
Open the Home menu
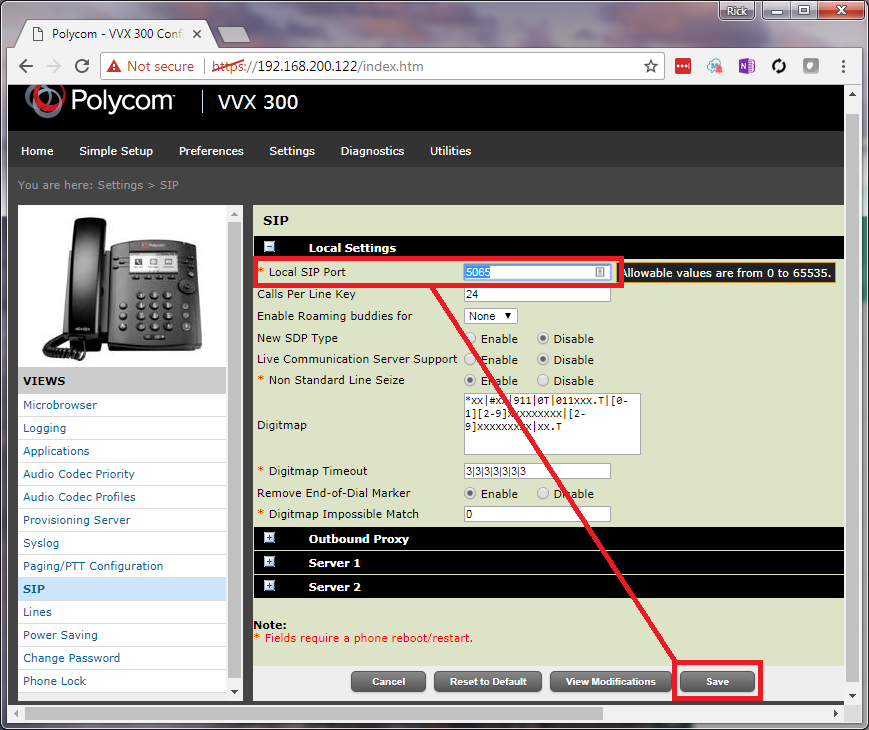pyautogui.click(x=37, y=151)
